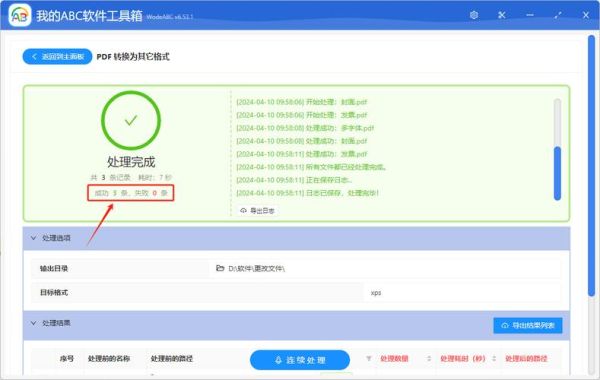Click the PDF 转换为其它格式 page title
600x380 pixels.
[133, 57]
